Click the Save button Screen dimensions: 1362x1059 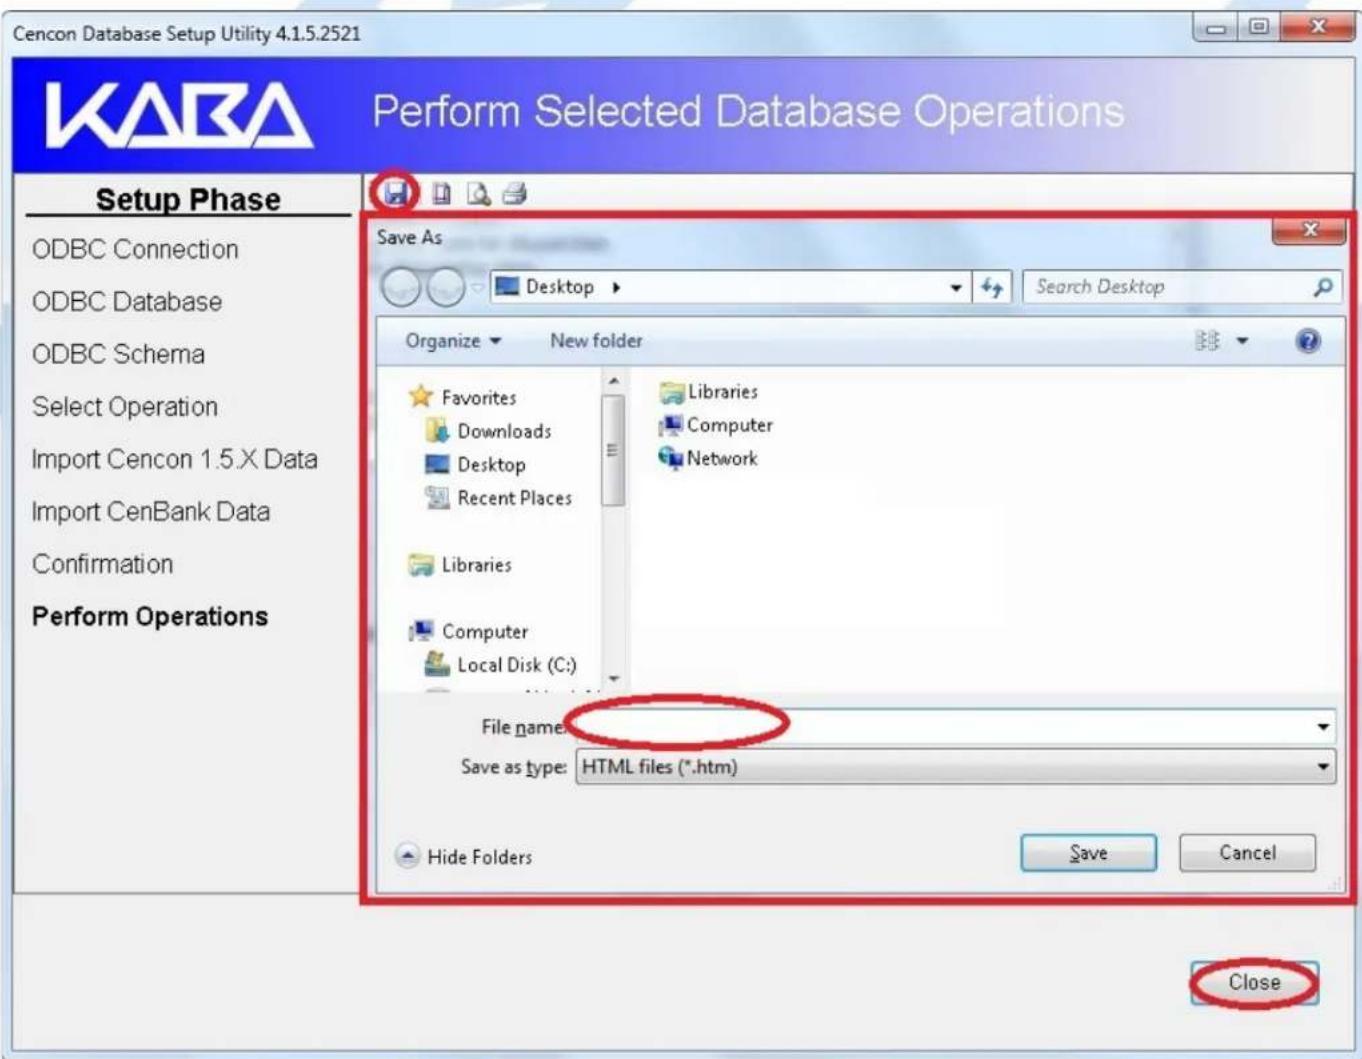[1088, 853]
